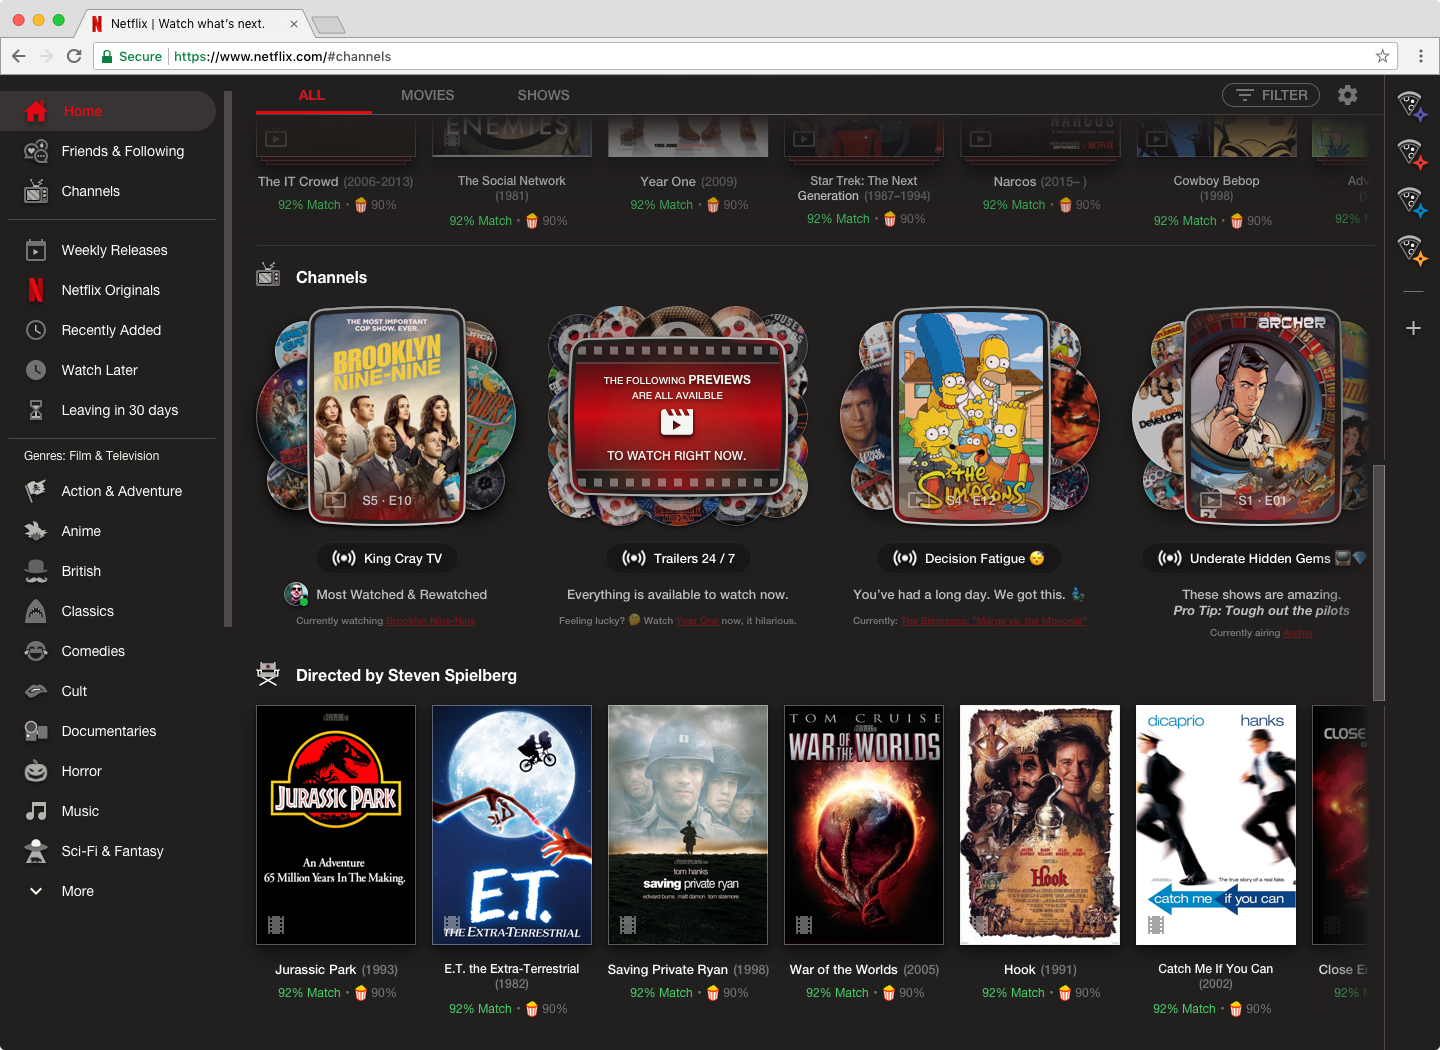Screen dimensions: 1440x1050
Task: Open the Hook movie poster
Action: (1040, 825)
